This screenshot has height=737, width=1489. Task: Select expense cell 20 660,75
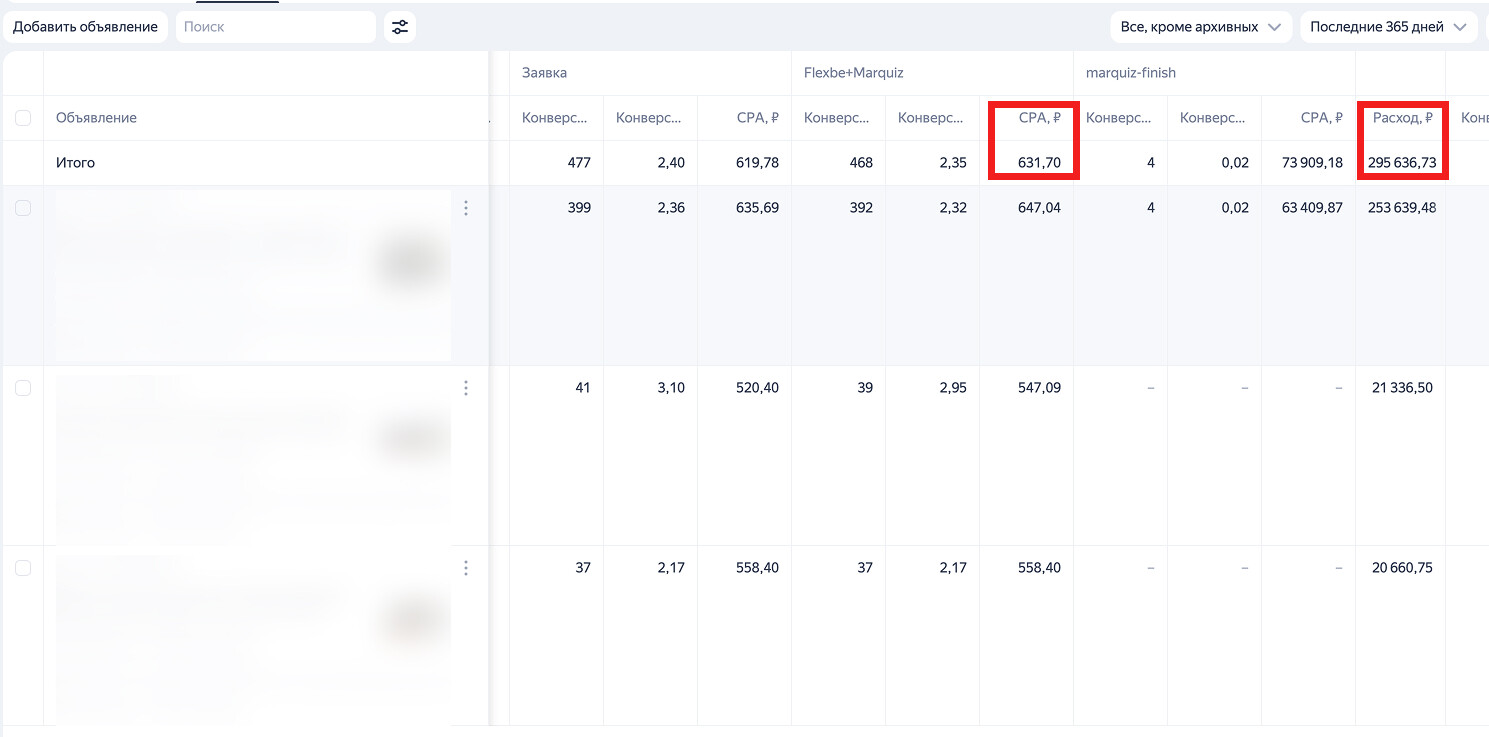click(x=1402, y=568)
